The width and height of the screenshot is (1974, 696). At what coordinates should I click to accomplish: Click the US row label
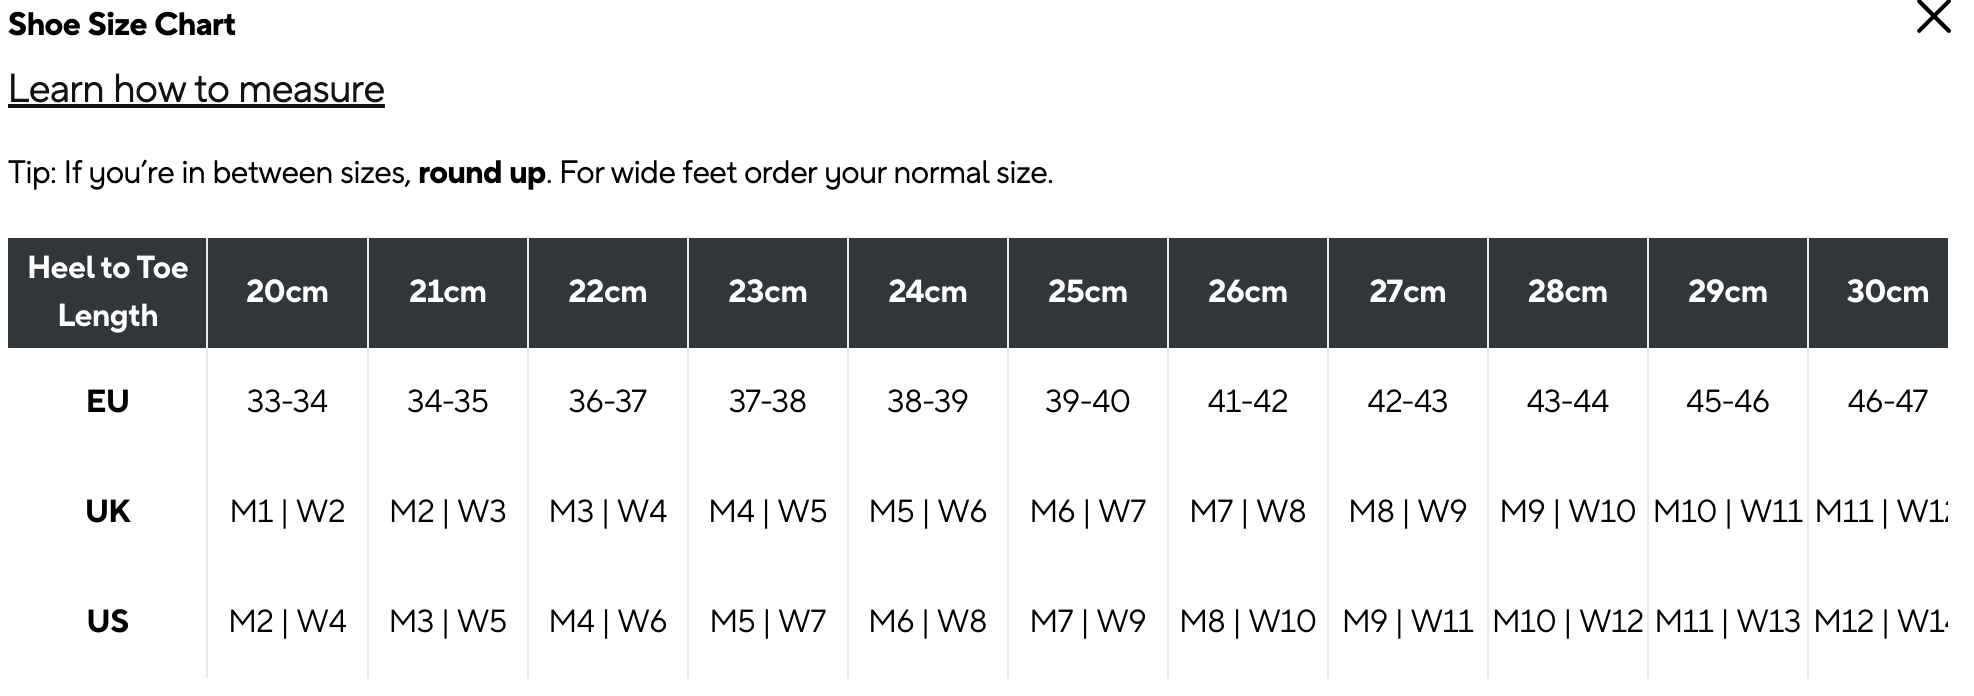tap(108, 622)
